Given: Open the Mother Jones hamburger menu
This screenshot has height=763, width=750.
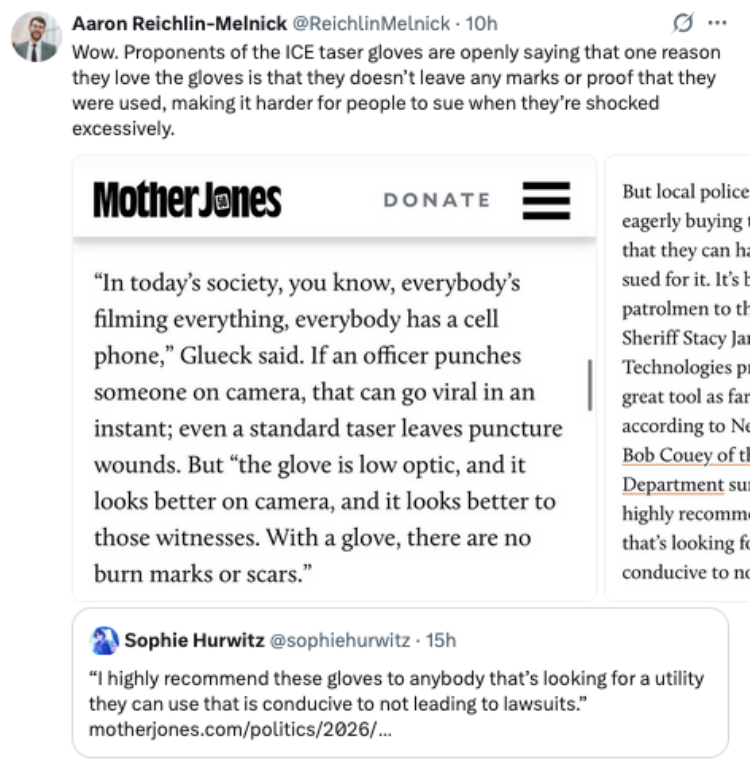Looking at the screenshot, I should (546, 200).
